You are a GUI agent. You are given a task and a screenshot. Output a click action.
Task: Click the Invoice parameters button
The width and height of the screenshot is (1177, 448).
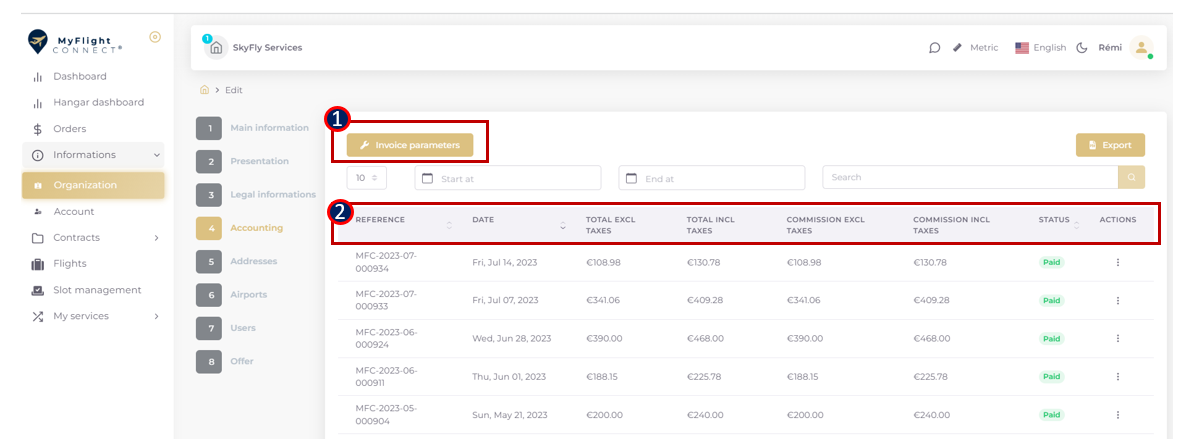pyautogui.click(x=410, y=145)
